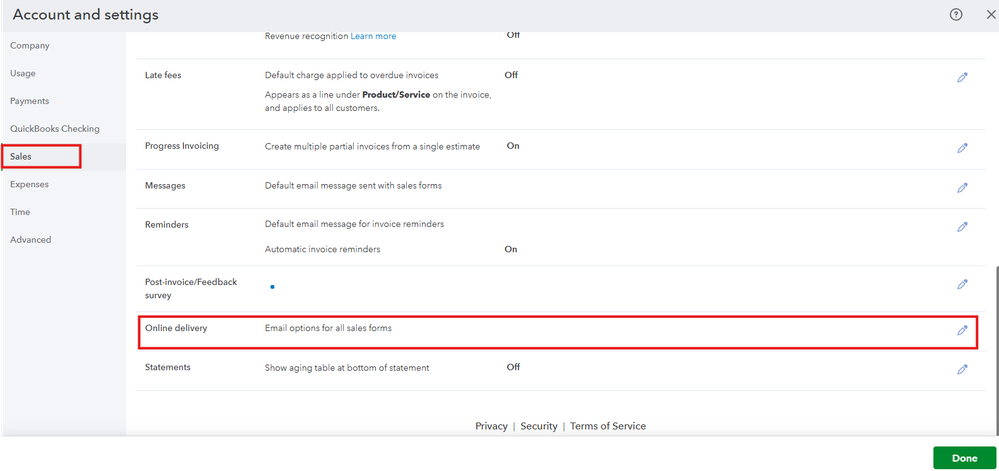Edit Progress Invoicing with pencil icon
Viewport: 999px width, 471px height.
pos(962,148)
